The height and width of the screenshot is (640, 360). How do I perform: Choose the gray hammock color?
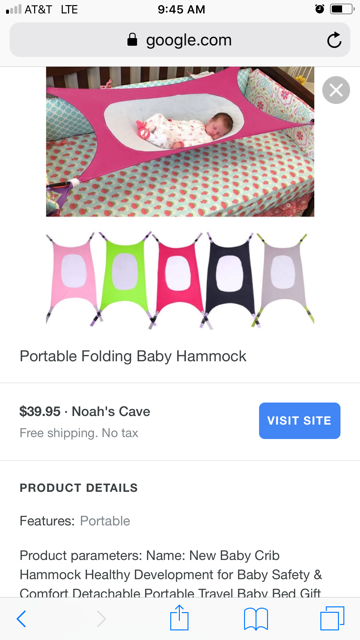click(x=284, y=279)
